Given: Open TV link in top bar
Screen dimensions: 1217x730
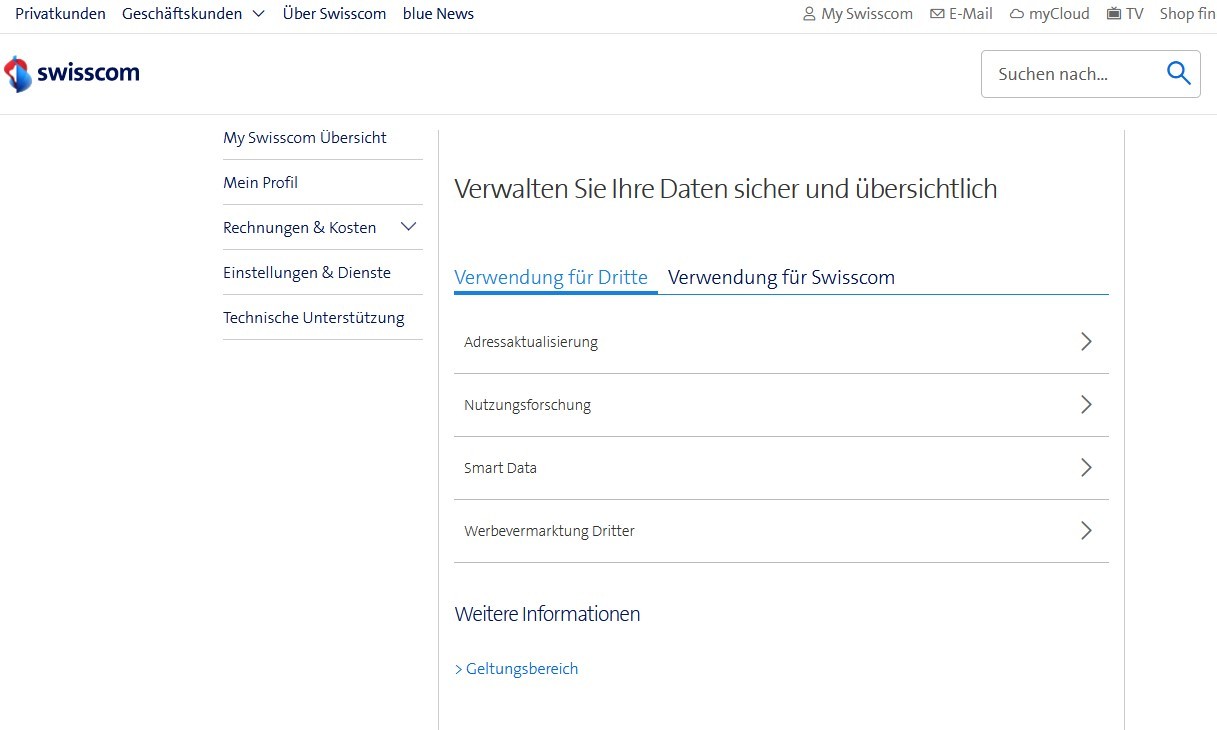Looking at the screenshot, I should click(x=1125, y=14).
